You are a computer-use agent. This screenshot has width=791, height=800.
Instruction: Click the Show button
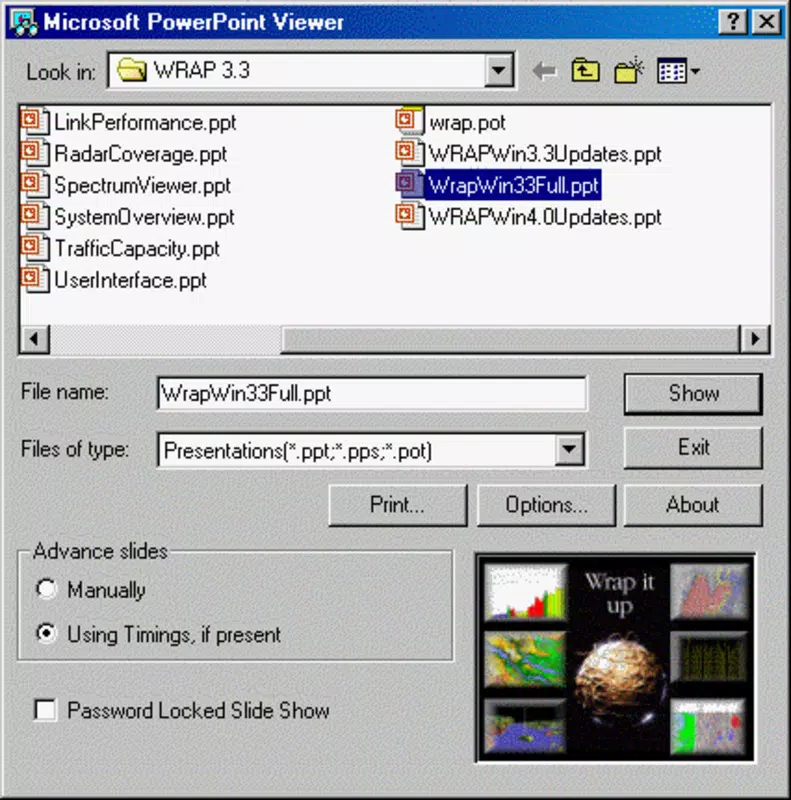click(x=693, y=393)
